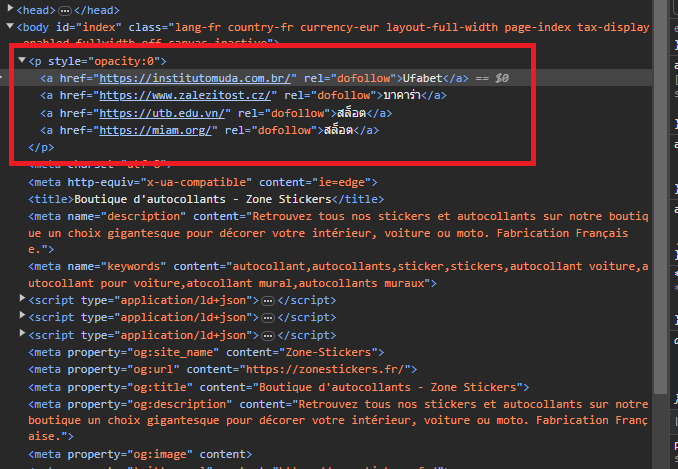Image resolution: width=678 pixels, height=469 pixels.
Task: Expand the third application/ld+json script
Action: pyautogui.click(x=22, y=333)
